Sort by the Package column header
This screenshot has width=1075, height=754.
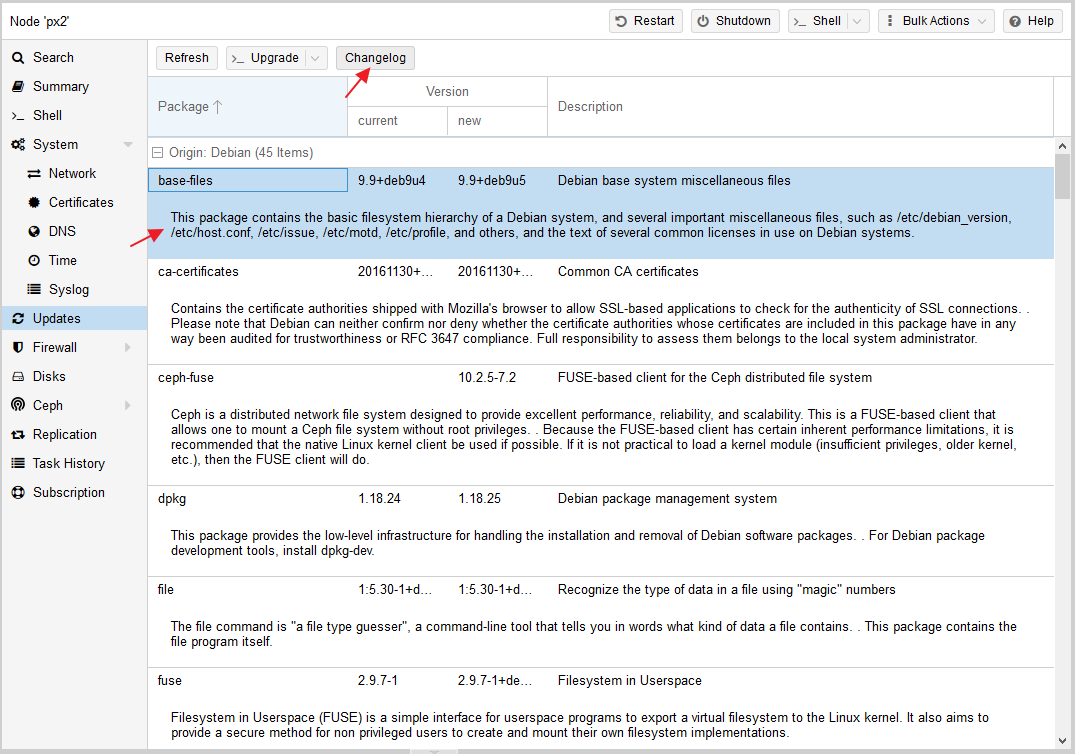click(190, 107)
